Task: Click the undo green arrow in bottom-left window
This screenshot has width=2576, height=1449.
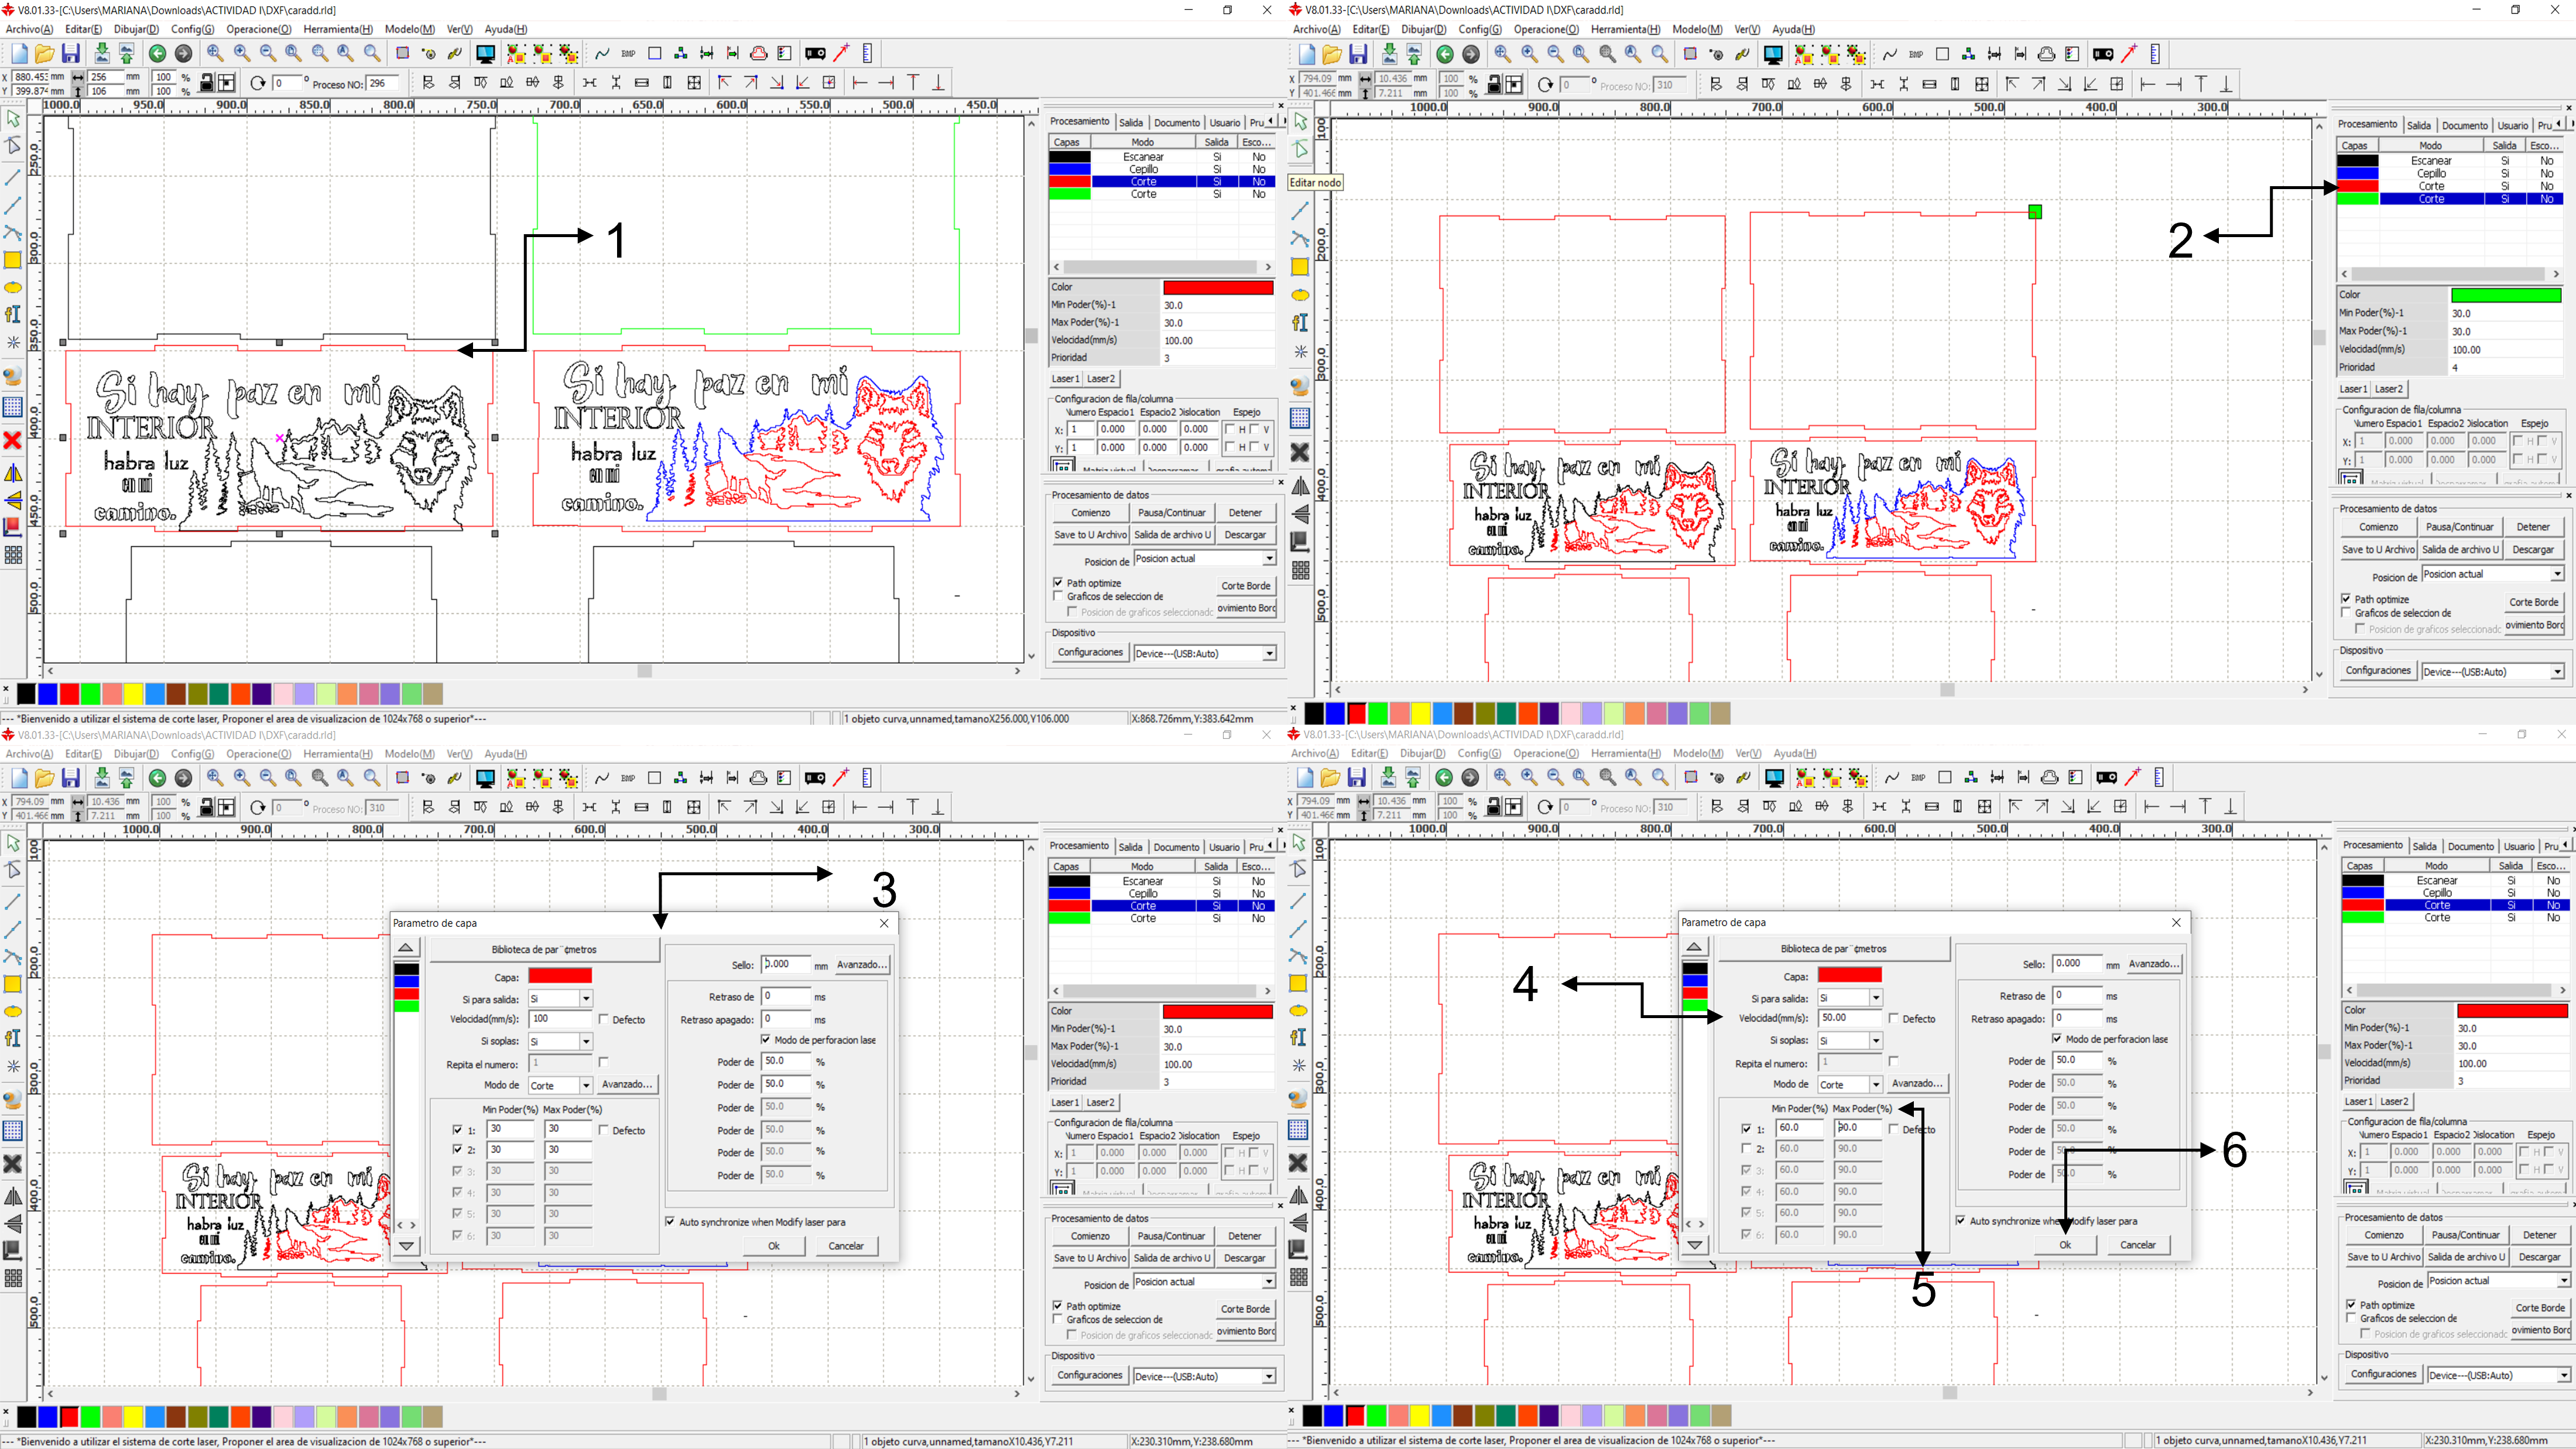Action: (x=157, y=777)
